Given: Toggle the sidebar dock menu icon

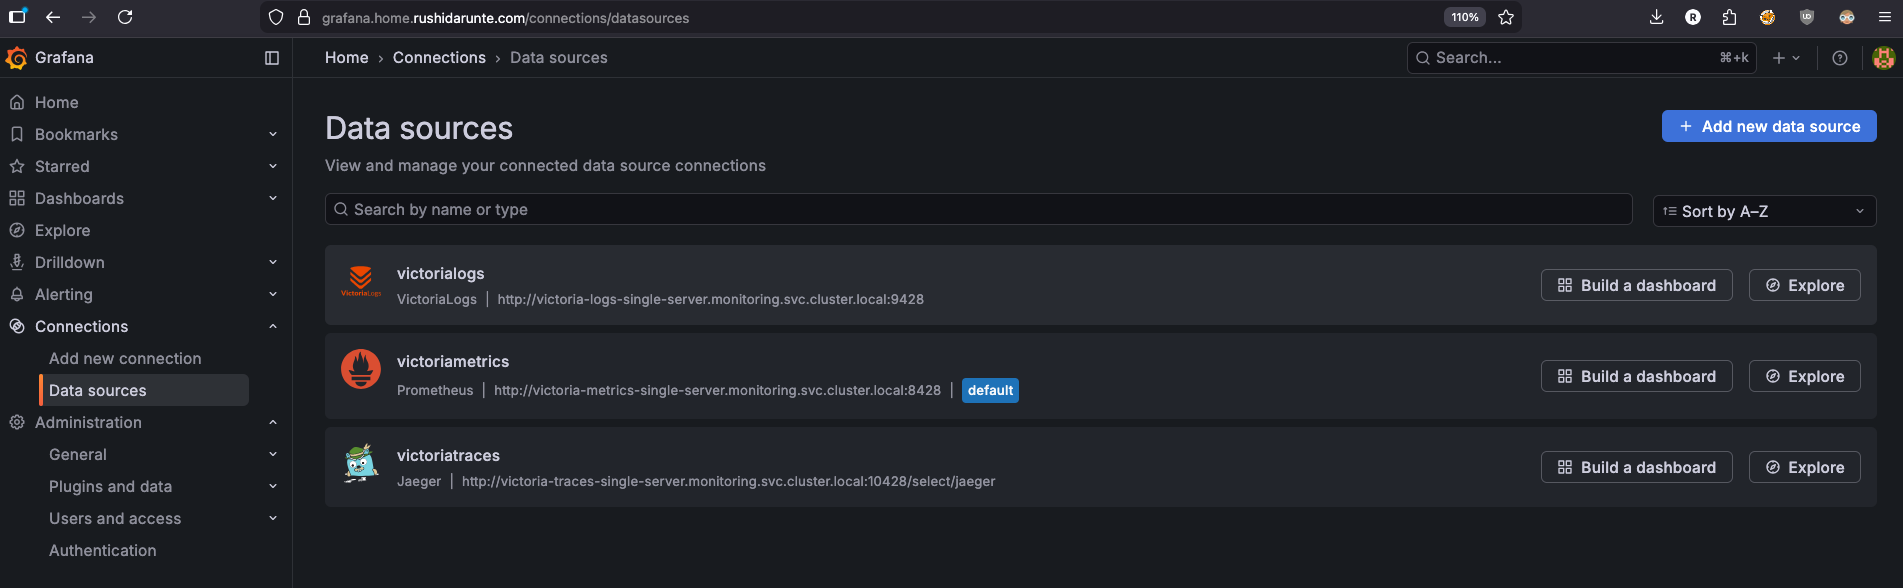Looking at the screenshot, I should point(272,58).
